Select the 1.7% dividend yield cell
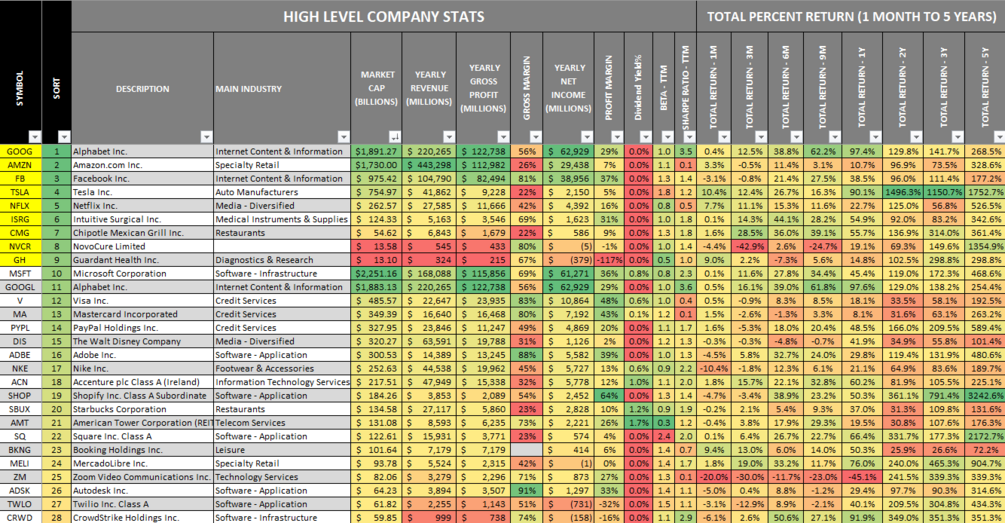The image size is (1005, 523). tap(638, 422)
